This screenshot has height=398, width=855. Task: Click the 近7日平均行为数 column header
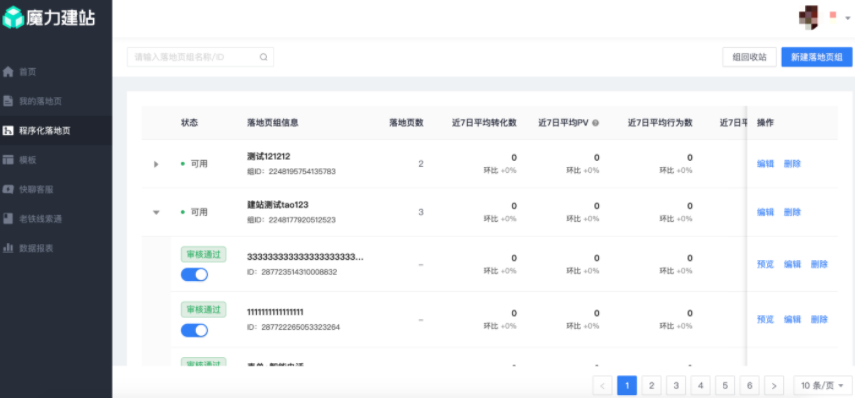(660, 123)
